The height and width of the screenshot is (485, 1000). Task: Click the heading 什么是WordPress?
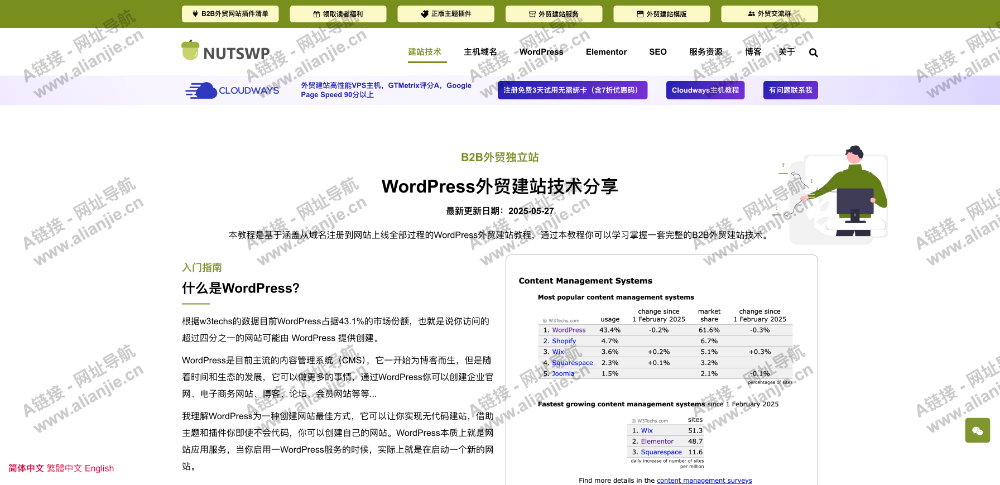pos(240,288)
